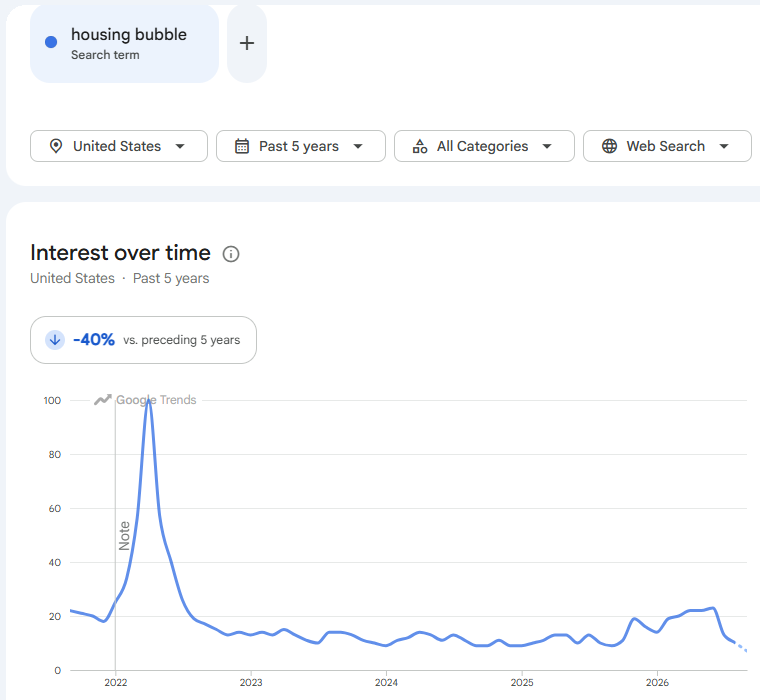Expand the Web Search dropdown arrow
Viewport: 760px width, 700px height.
coord(724,146)
